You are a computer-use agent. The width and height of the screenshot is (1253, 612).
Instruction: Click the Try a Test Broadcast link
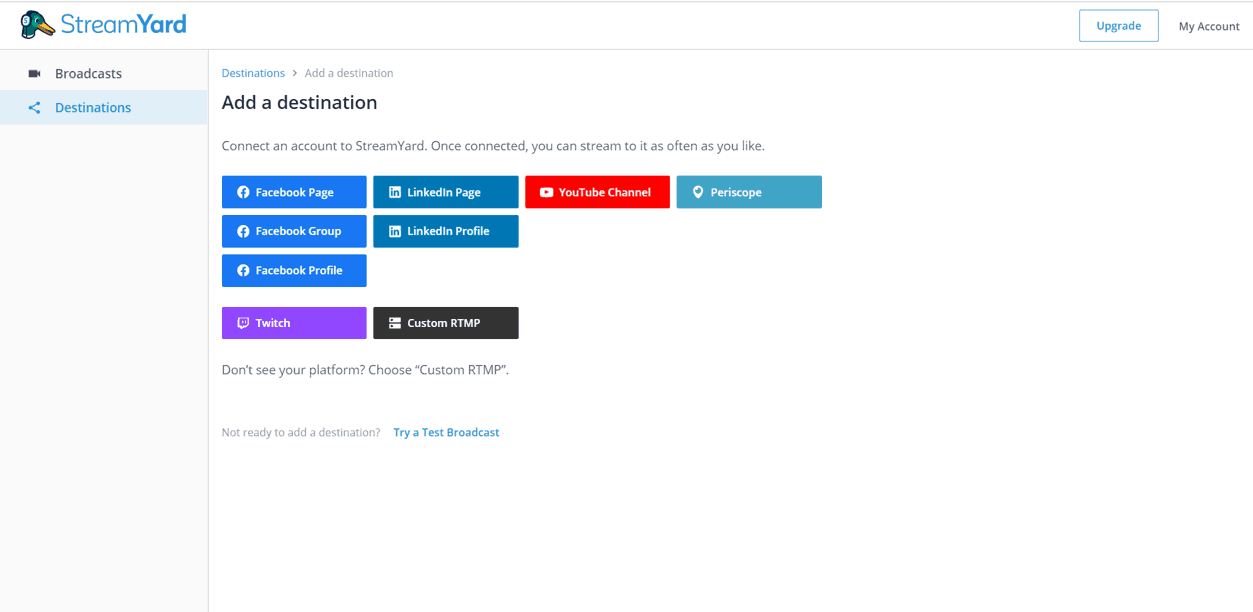point(446,433)
